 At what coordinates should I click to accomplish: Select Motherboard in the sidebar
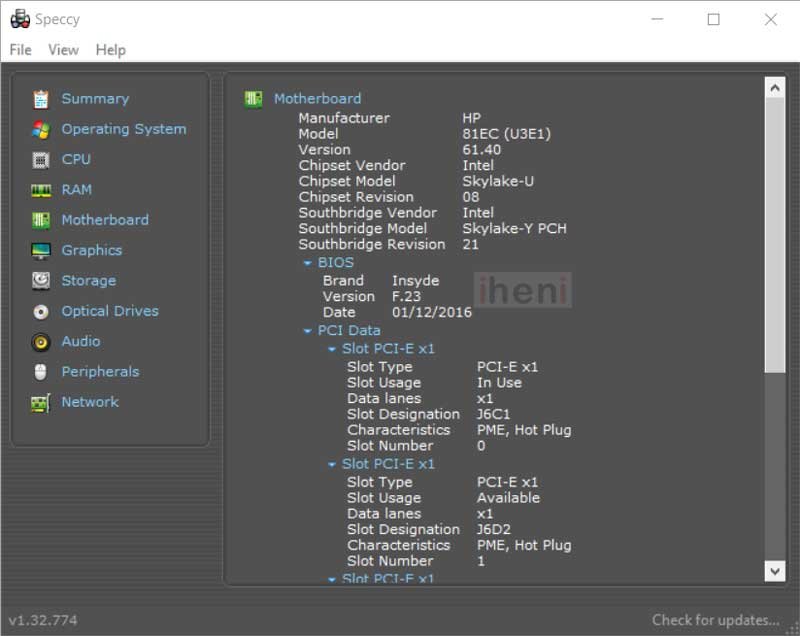click(105, 220)
